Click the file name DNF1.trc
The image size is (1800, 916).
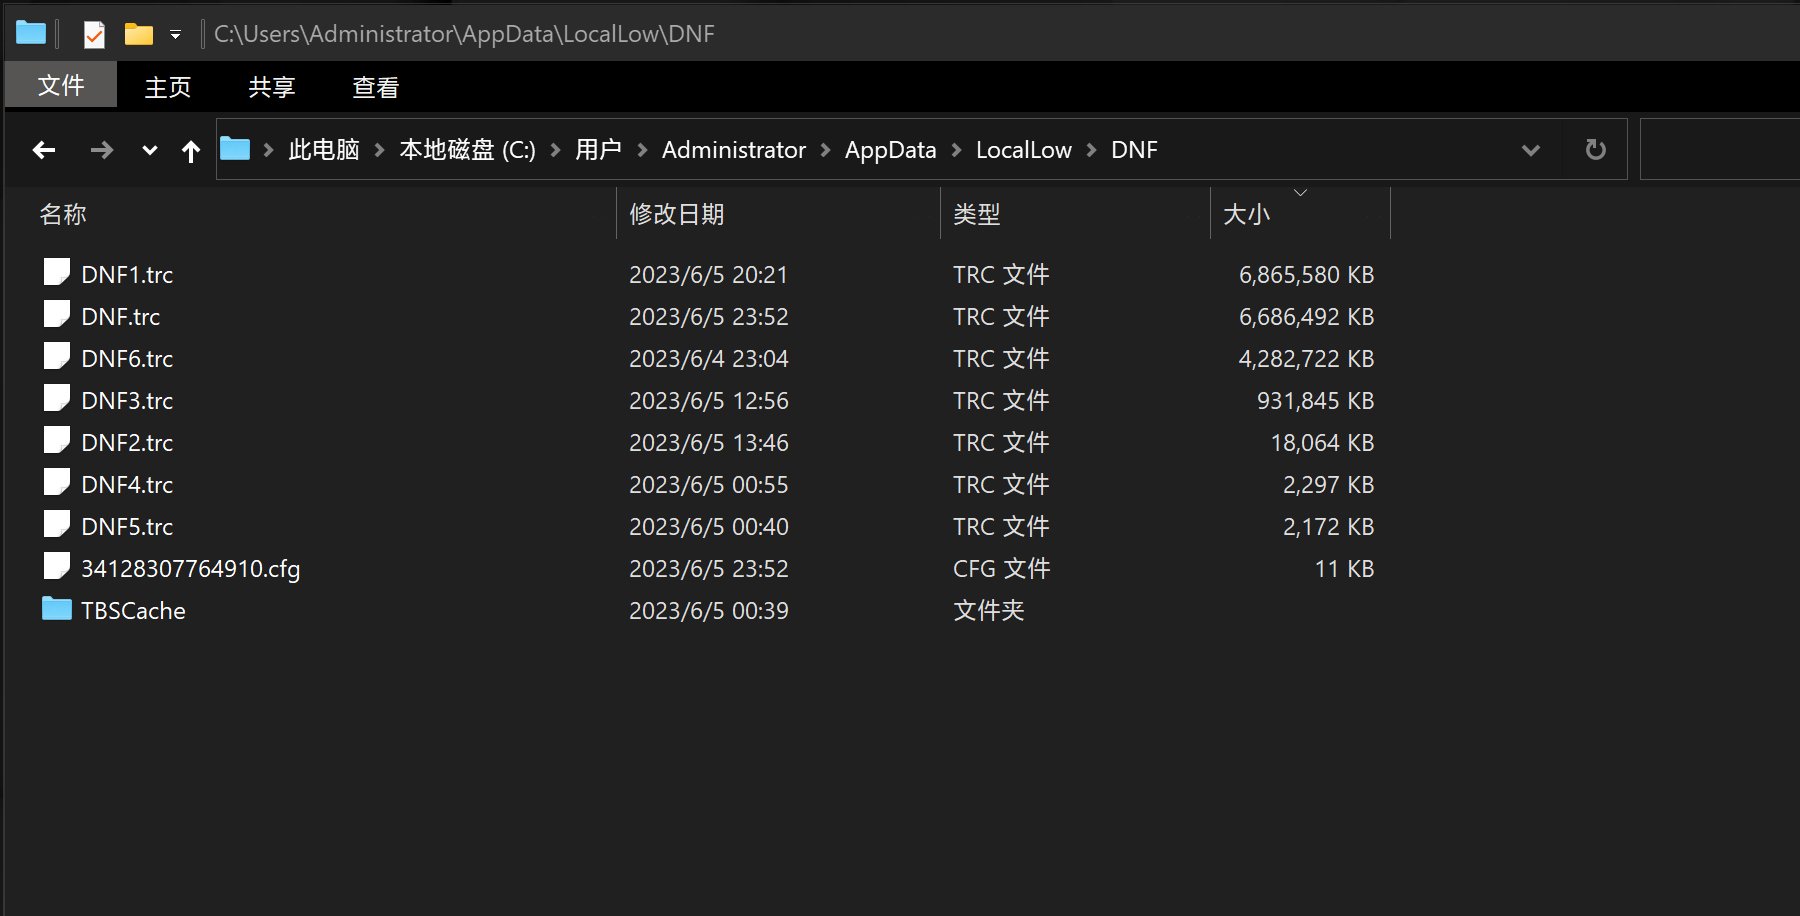pyautogui.click(x=127, y=275)
